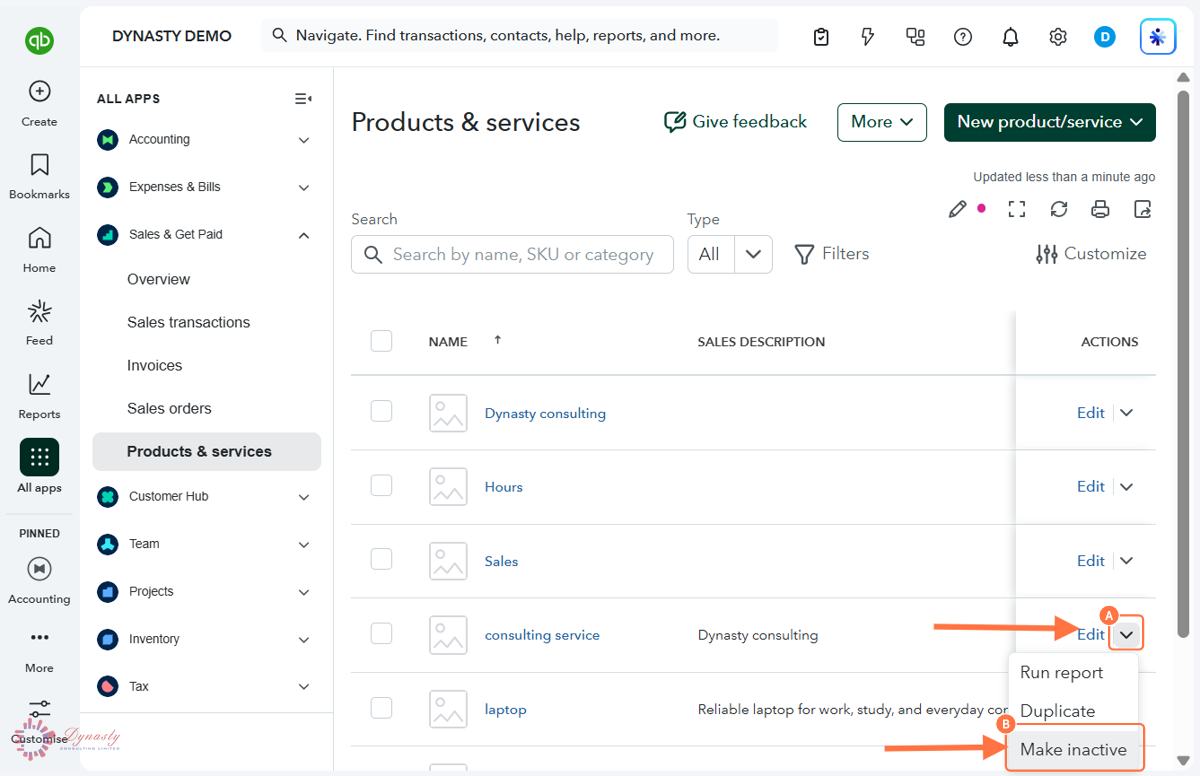Open Customize columns settings
Viewport: 1200px width, 776px height.
click(1091, 254)
